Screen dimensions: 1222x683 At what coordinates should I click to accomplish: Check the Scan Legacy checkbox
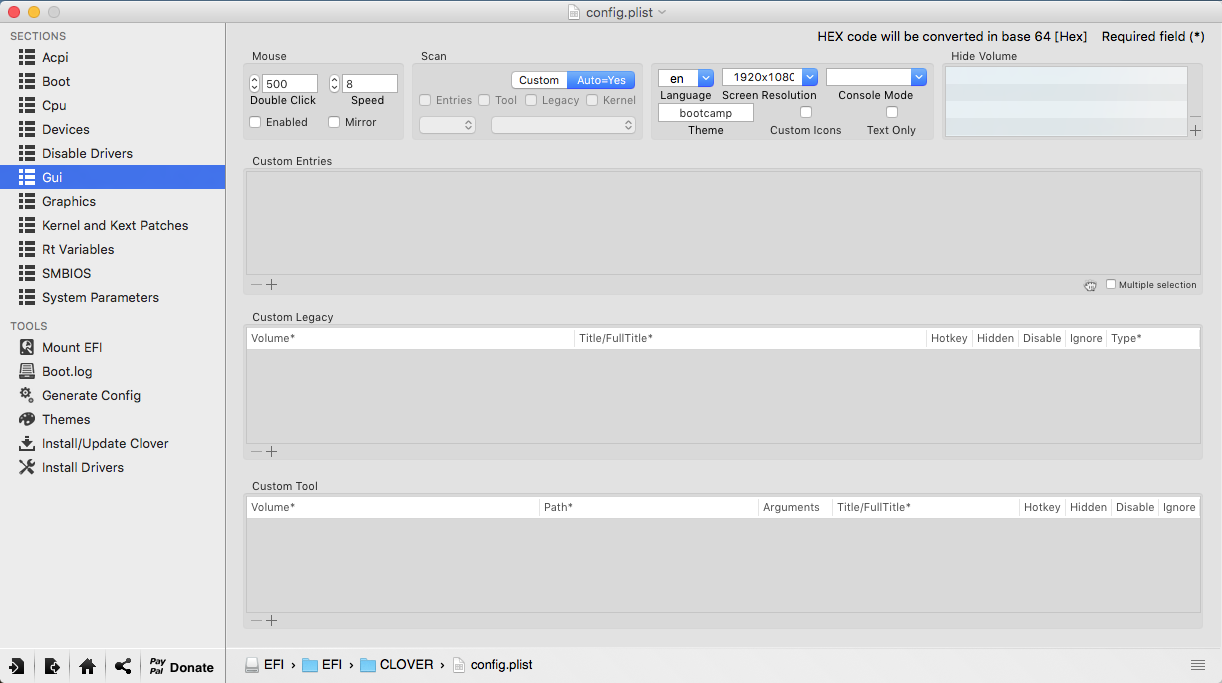pos(531,100)
